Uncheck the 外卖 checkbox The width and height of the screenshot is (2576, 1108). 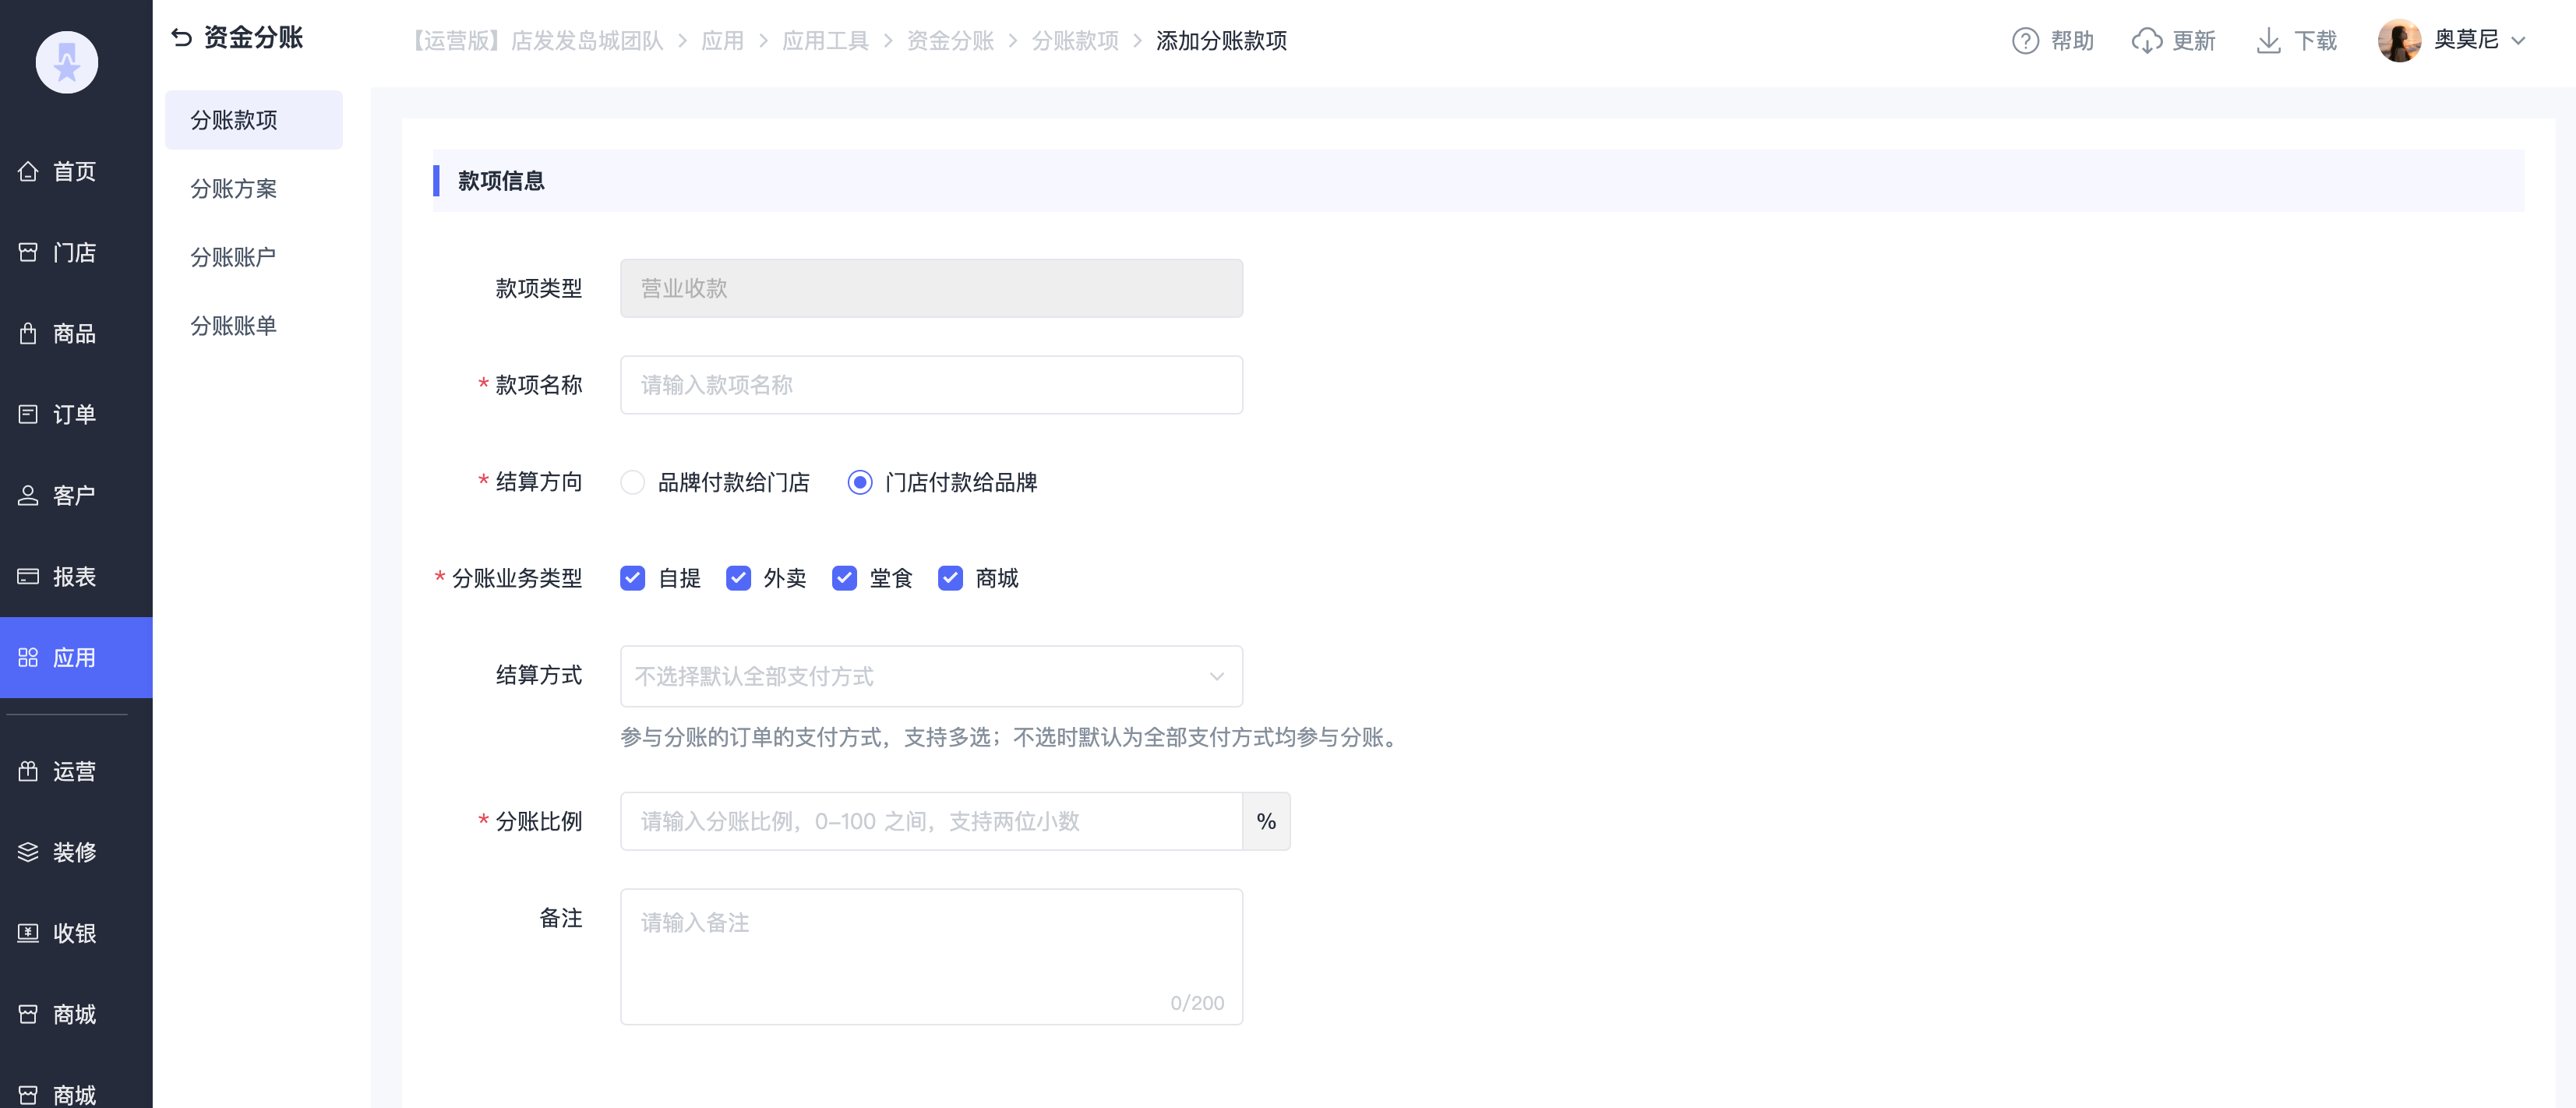click(x=738, y=578)
